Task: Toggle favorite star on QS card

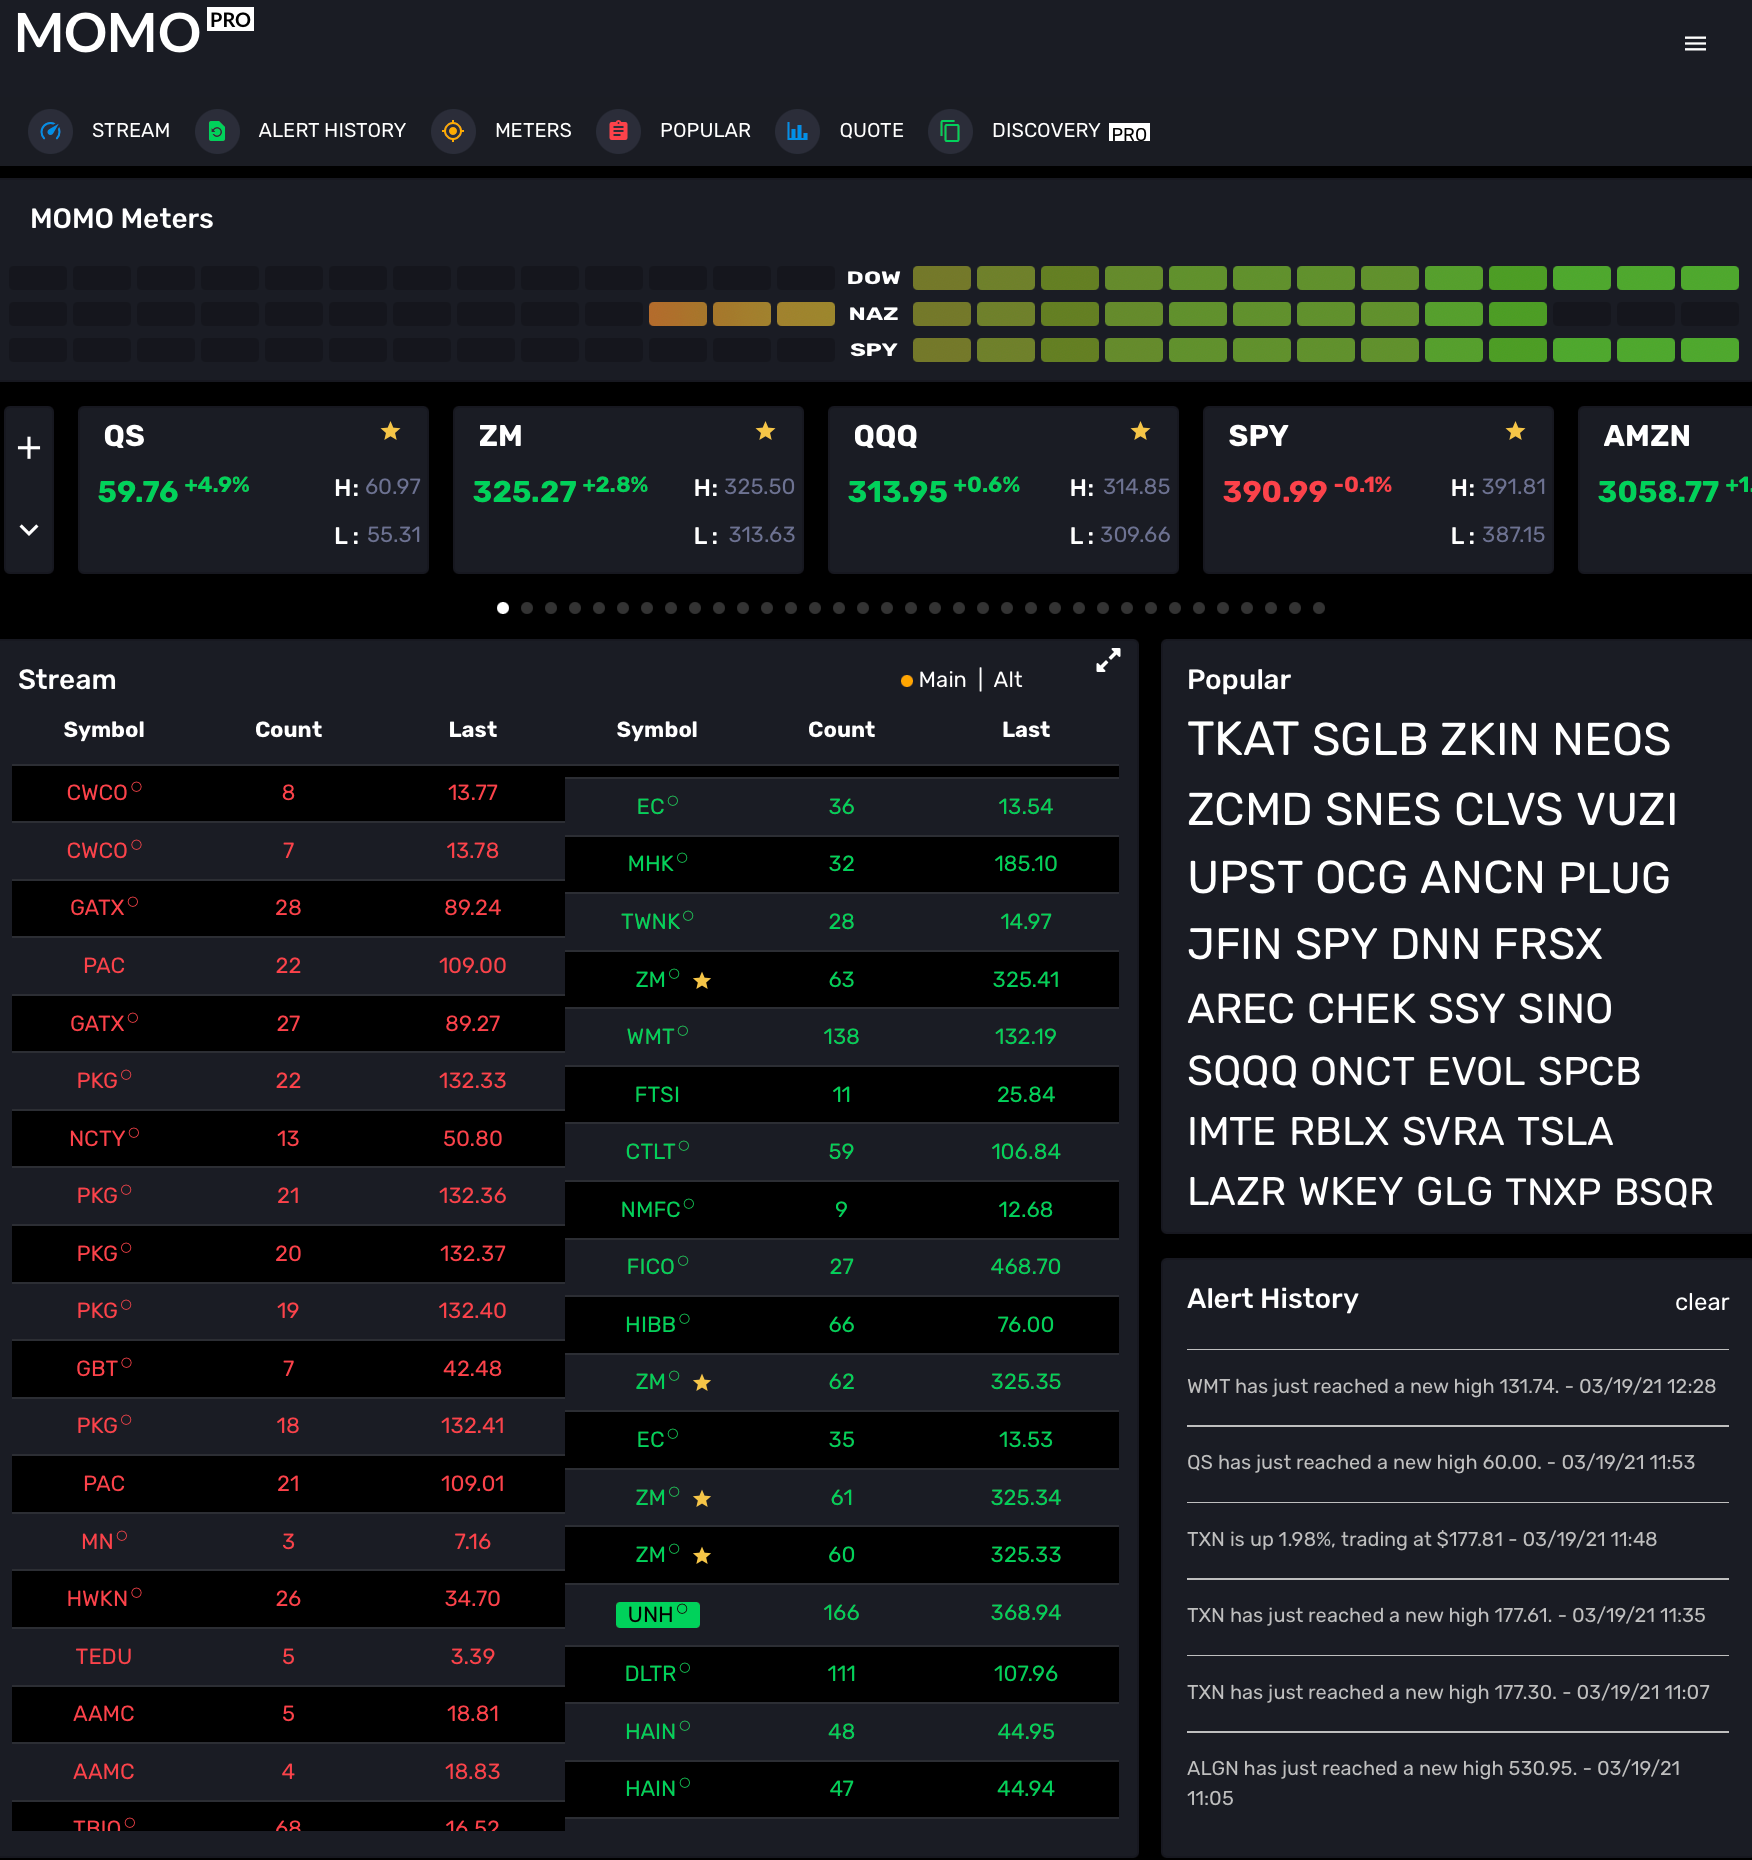Action: tap(390, 431)
